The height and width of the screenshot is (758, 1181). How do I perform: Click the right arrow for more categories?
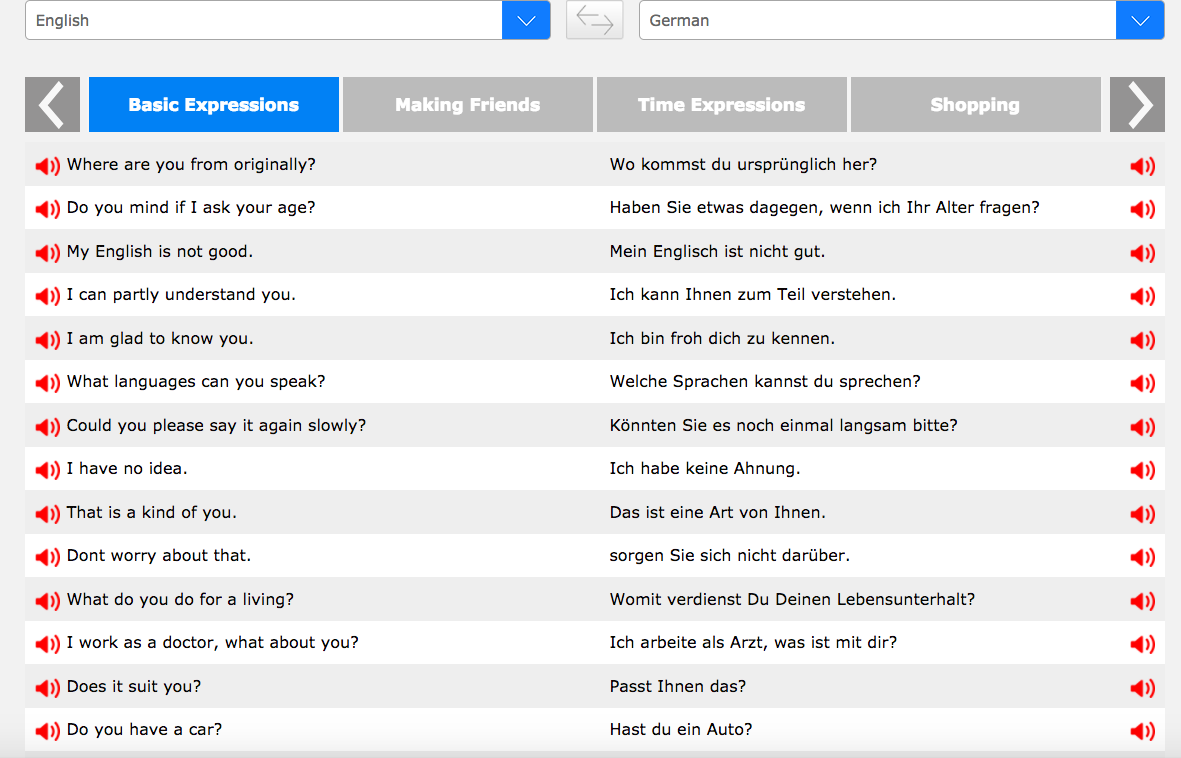click(x=1136, y=104)
